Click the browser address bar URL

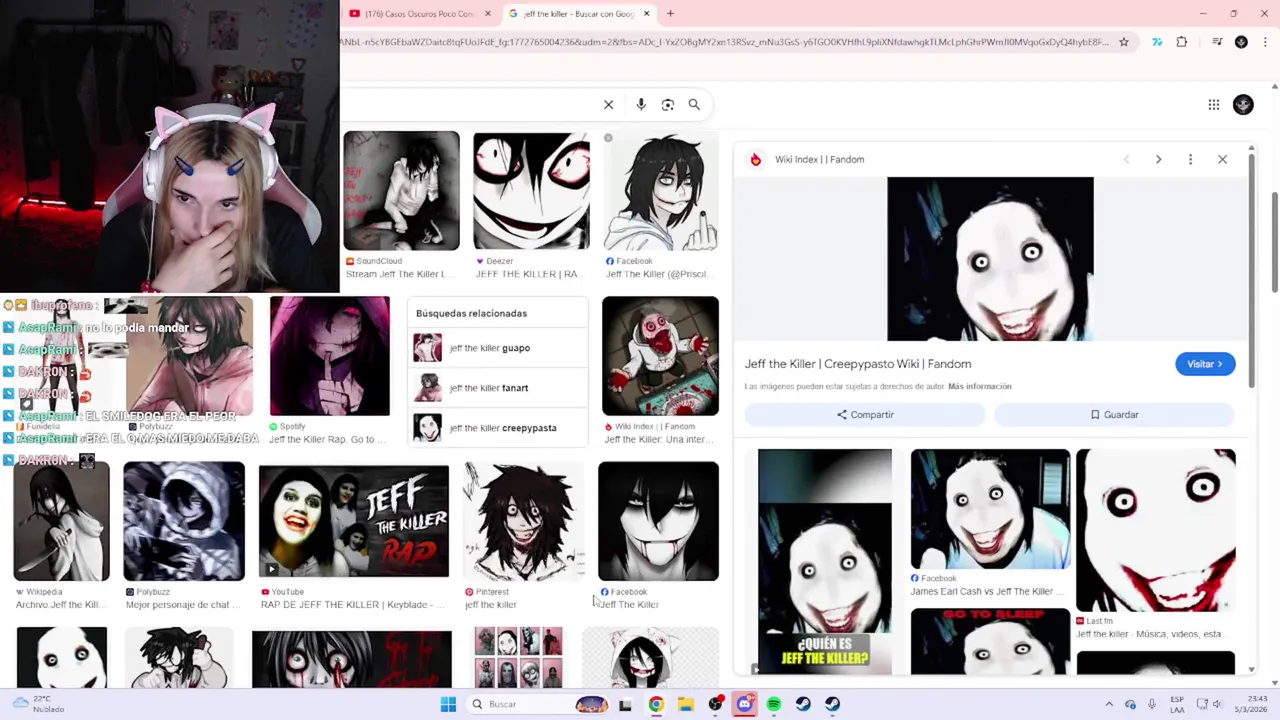(725, 42)
